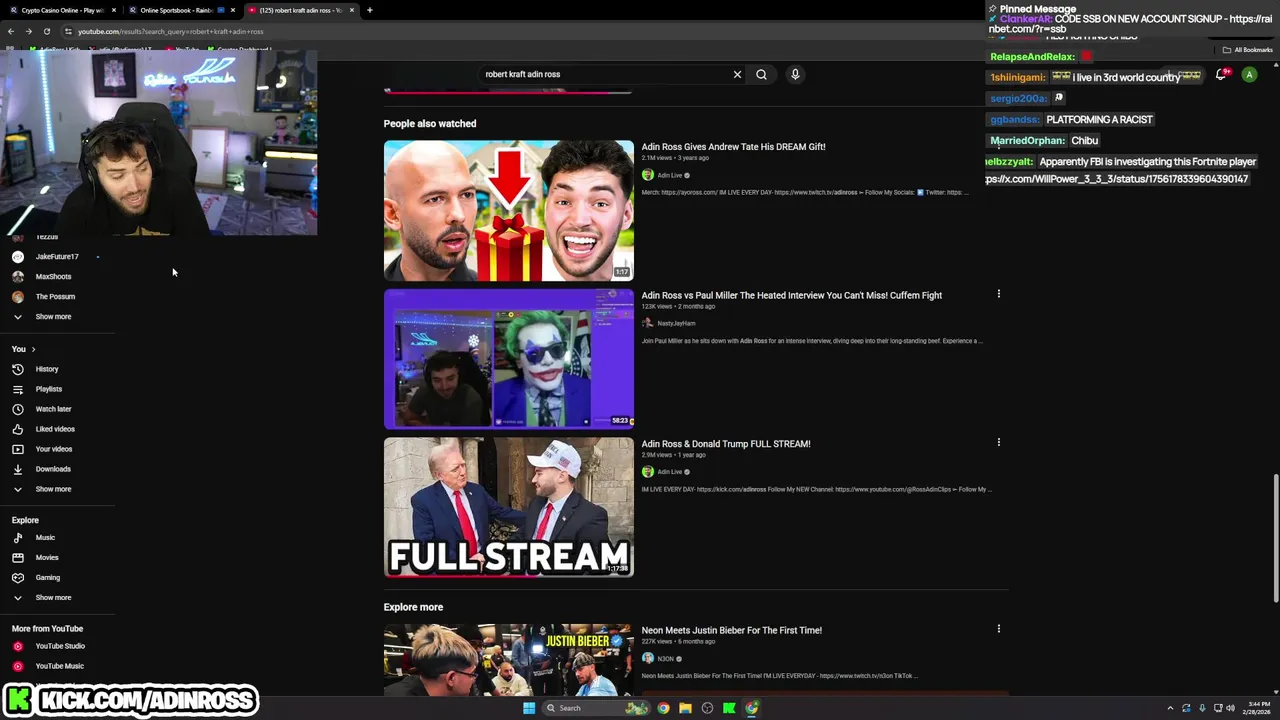This screenshot has height=720, width=1280.
Task: Click the volume icon in system tray
Action: [1230, 708]
